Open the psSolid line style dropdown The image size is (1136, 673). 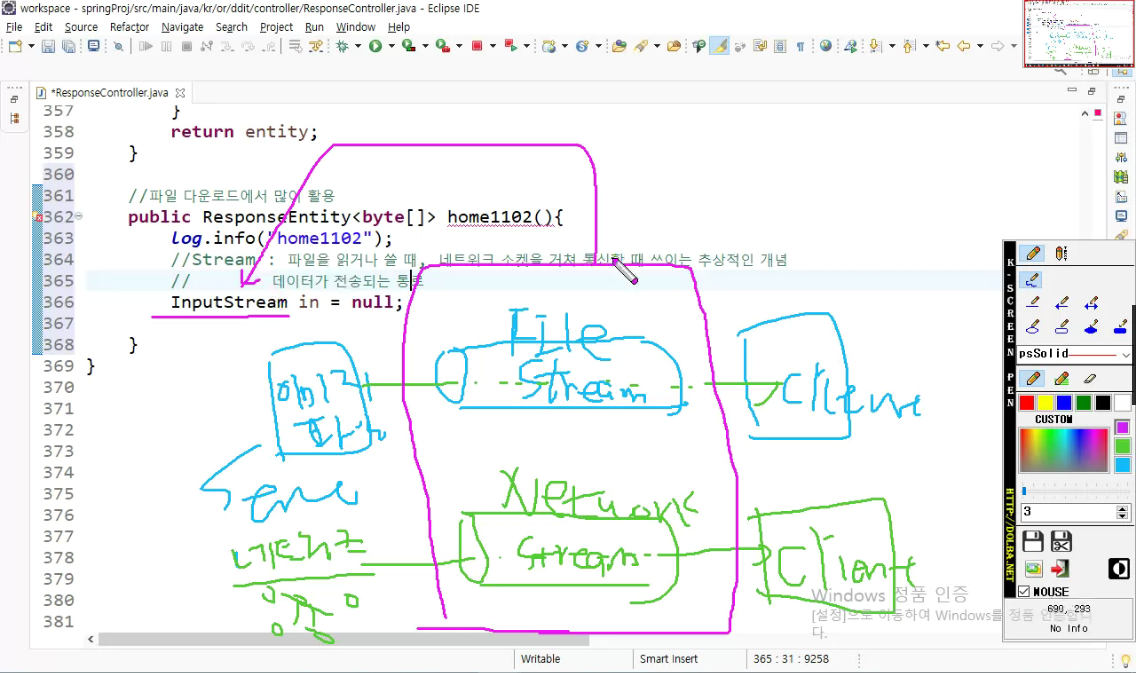[1126, 356]
